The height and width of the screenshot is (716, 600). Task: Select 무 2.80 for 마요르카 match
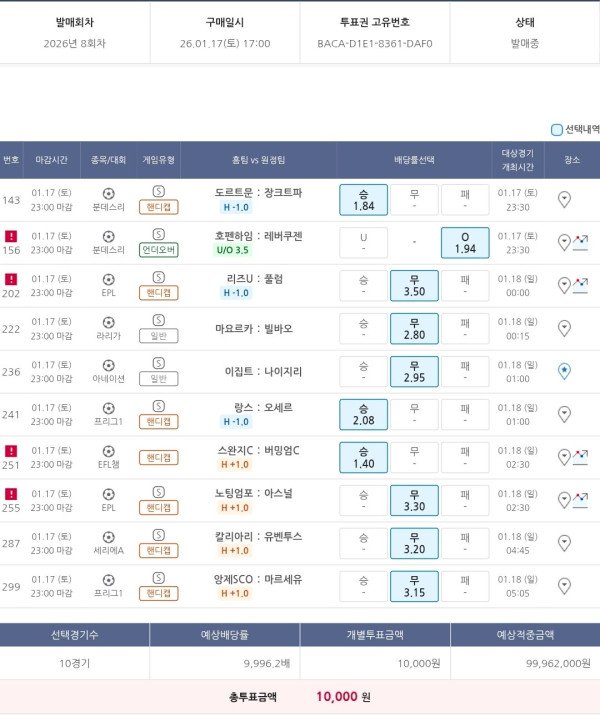tap(414, 328)
